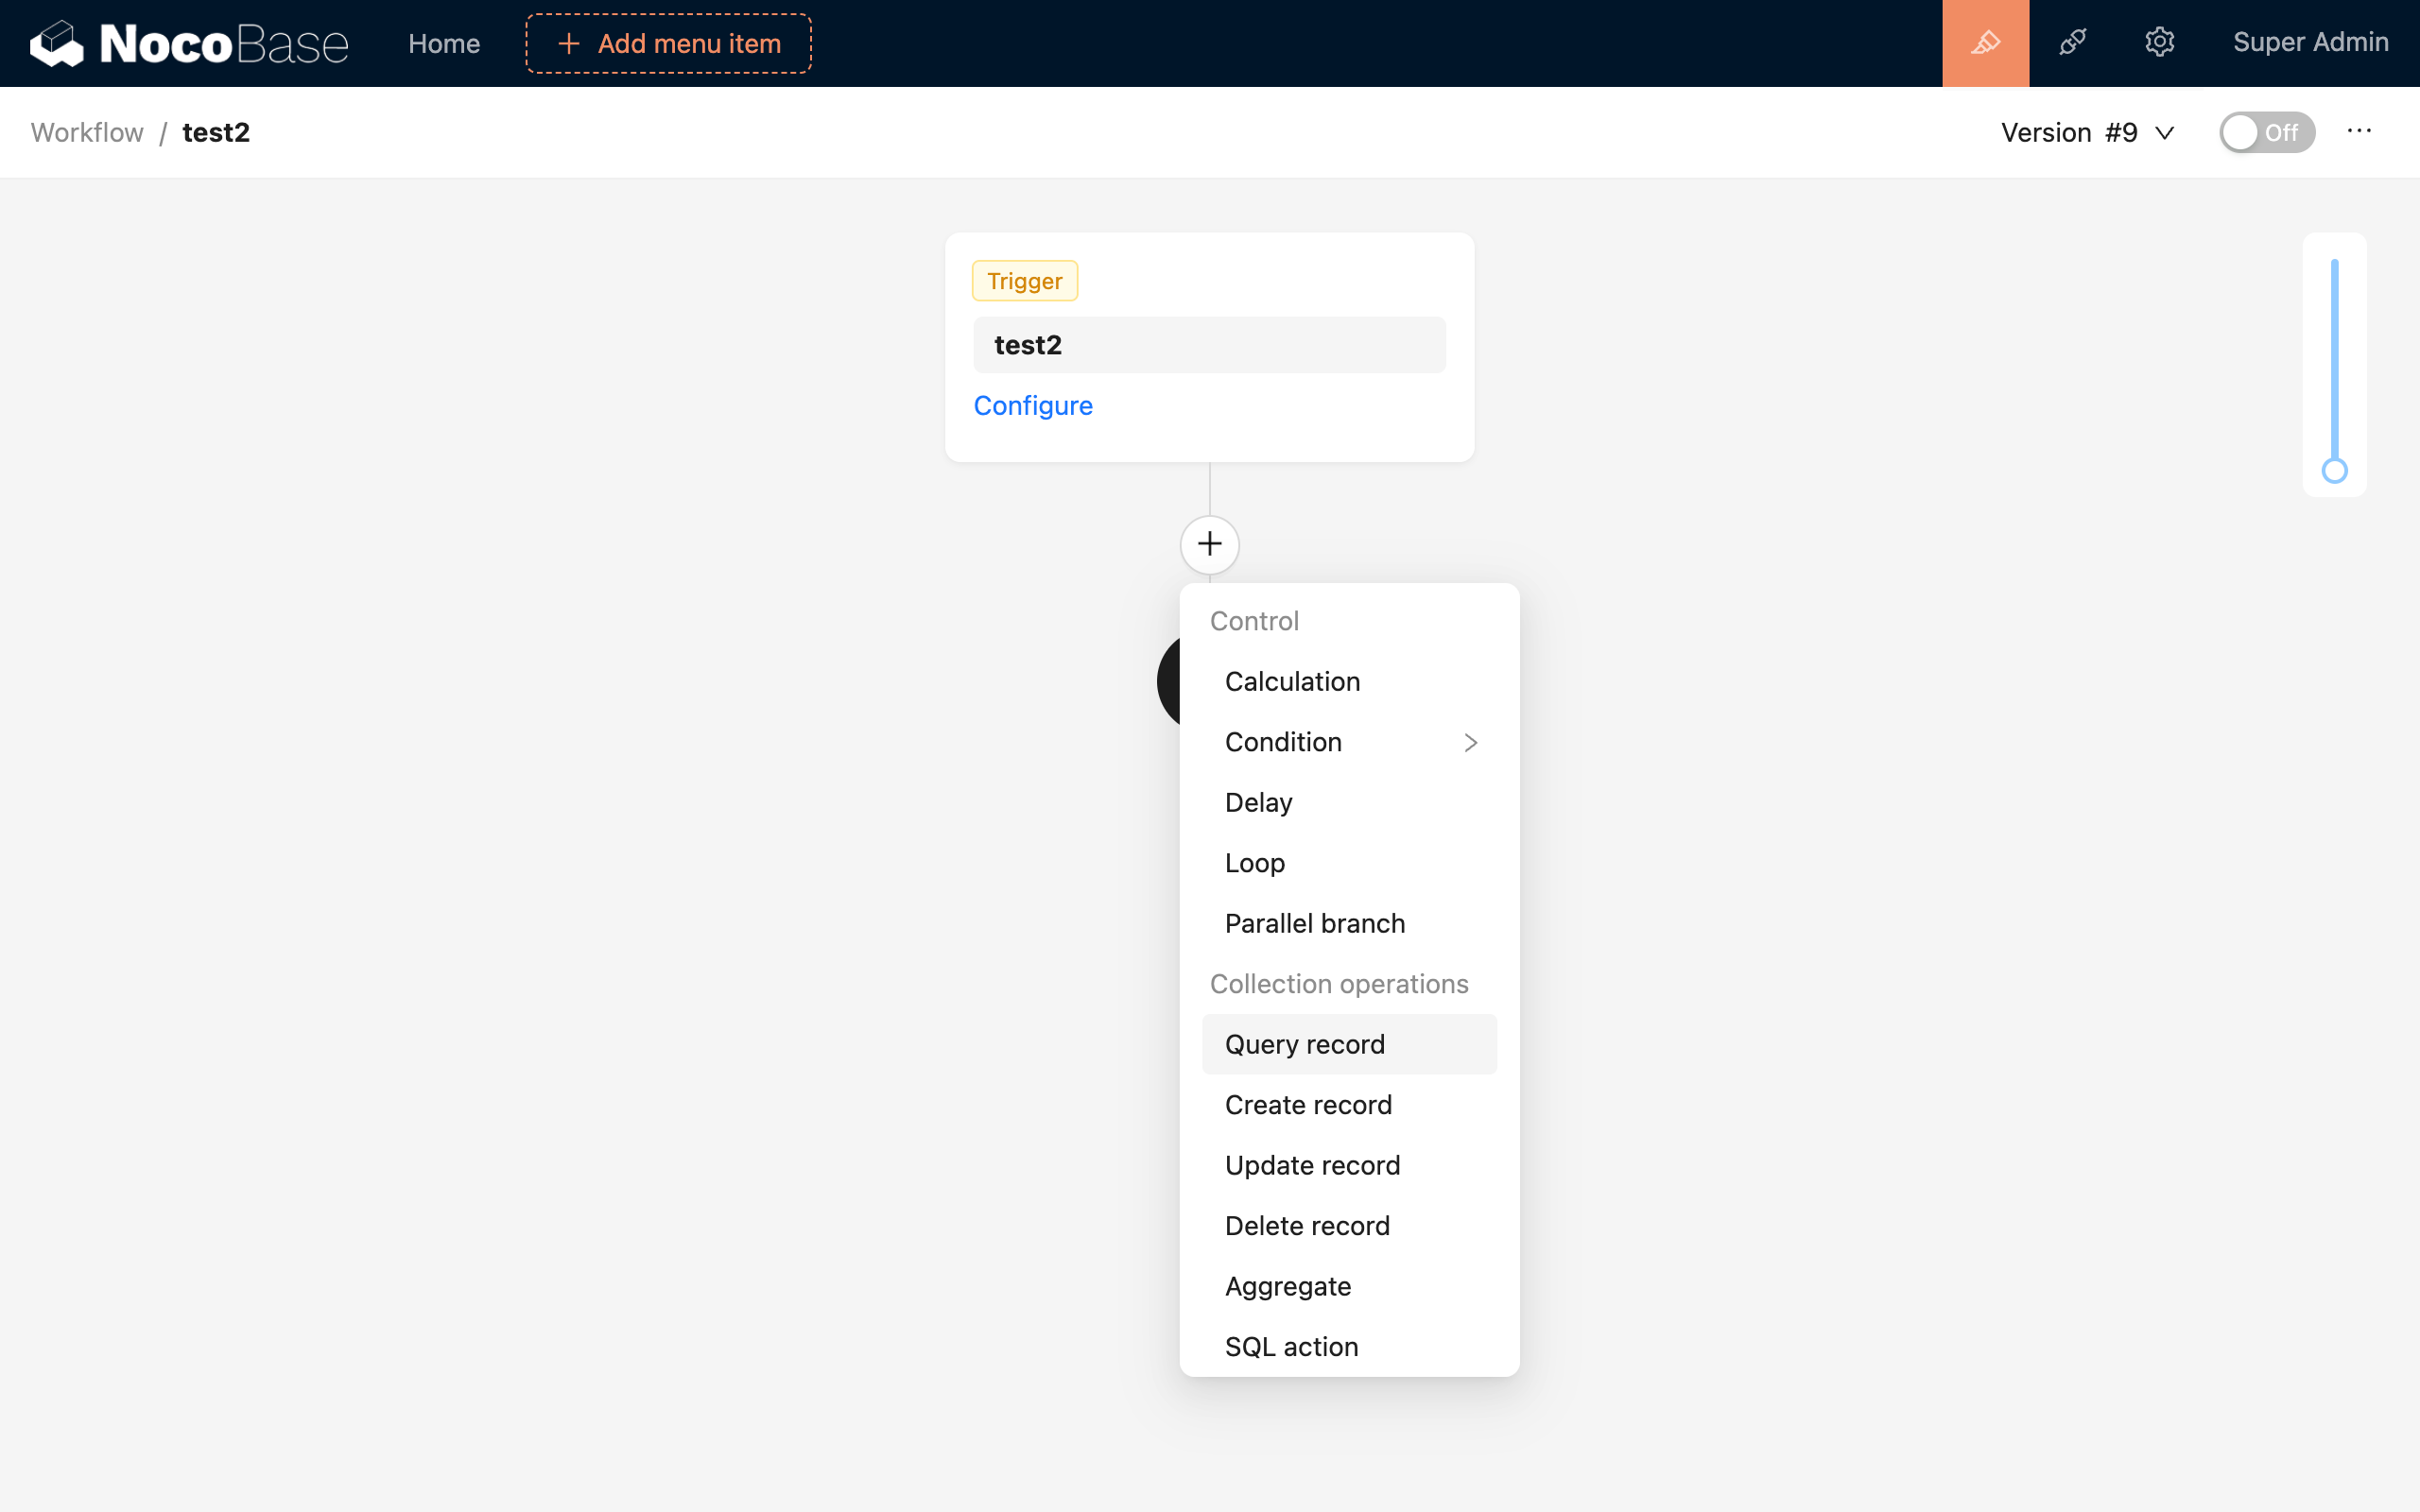
Task: Enable the workflow using the Off toggle
Action: (x=2266, y=131)
